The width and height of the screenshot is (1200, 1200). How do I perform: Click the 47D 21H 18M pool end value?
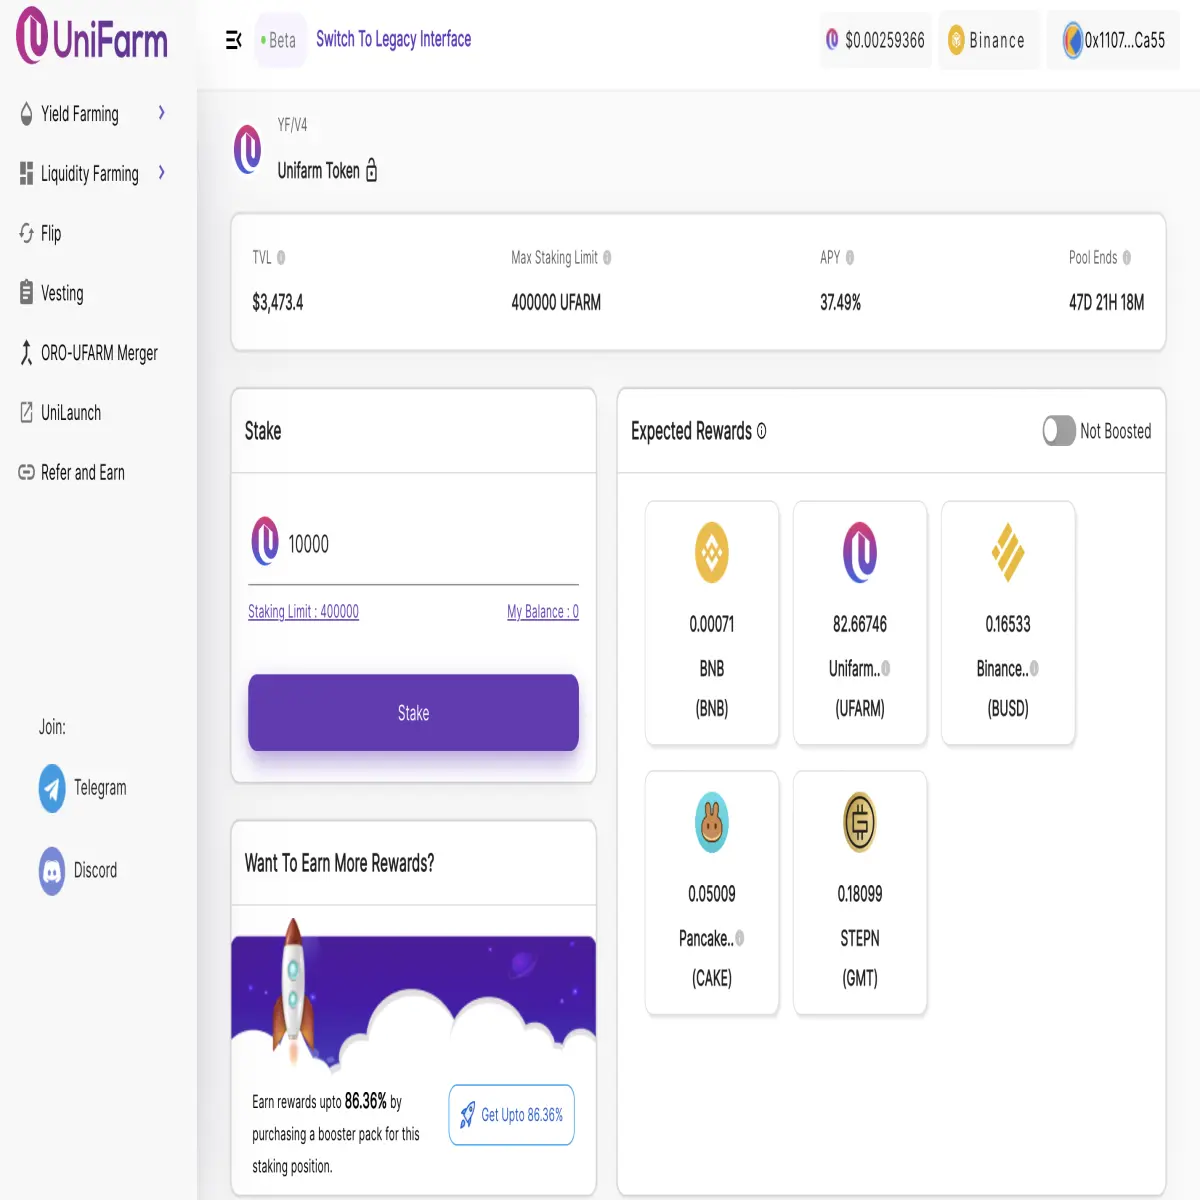(x=1106, y=302)
